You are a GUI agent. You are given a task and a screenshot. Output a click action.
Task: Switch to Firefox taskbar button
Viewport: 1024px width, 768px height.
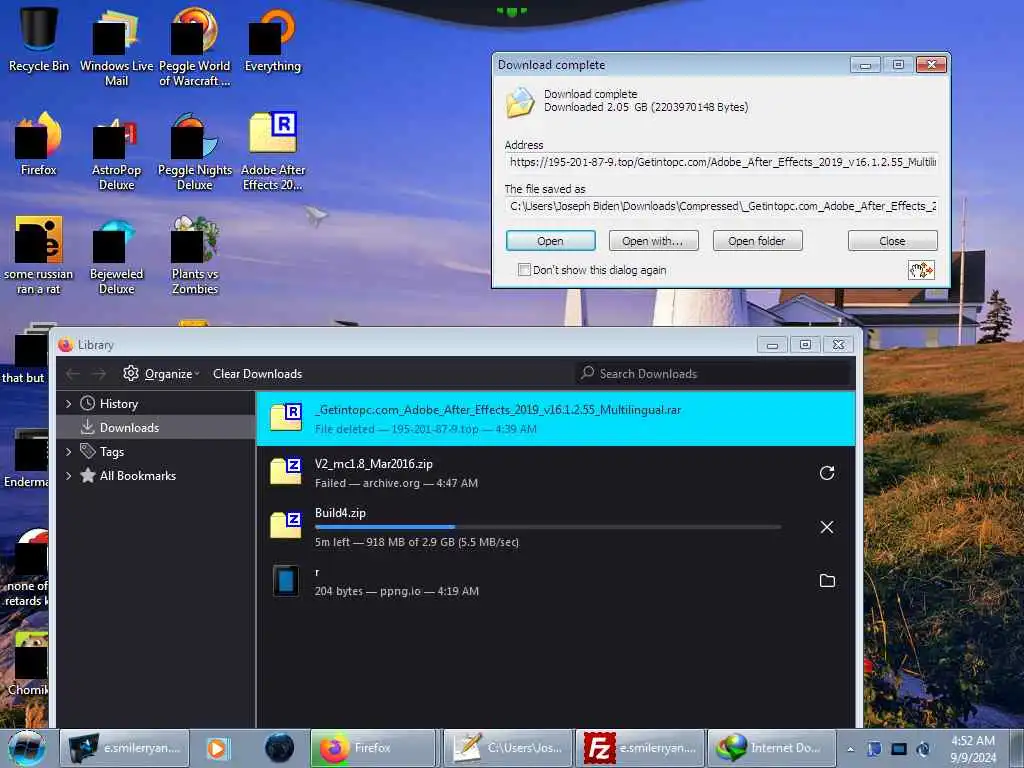pos(373,748)
